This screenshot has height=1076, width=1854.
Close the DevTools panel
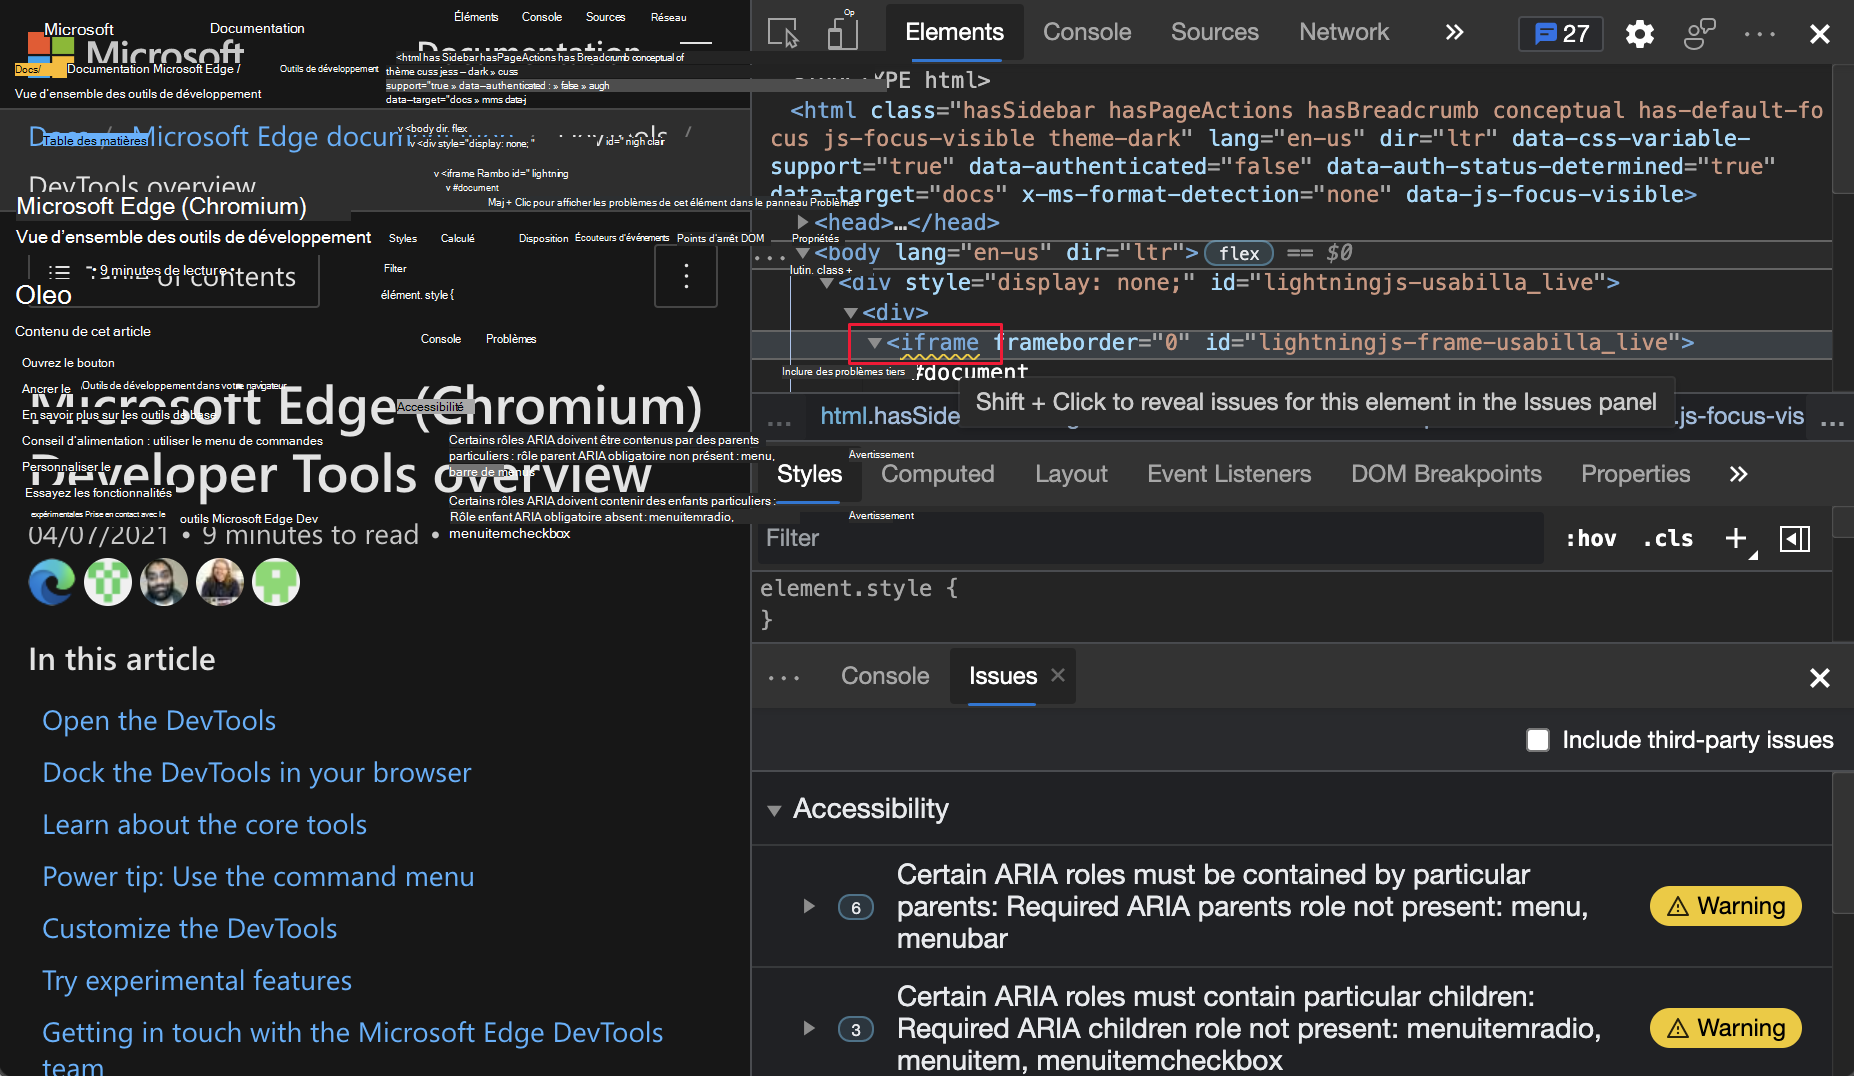[x=1819, y=34]
